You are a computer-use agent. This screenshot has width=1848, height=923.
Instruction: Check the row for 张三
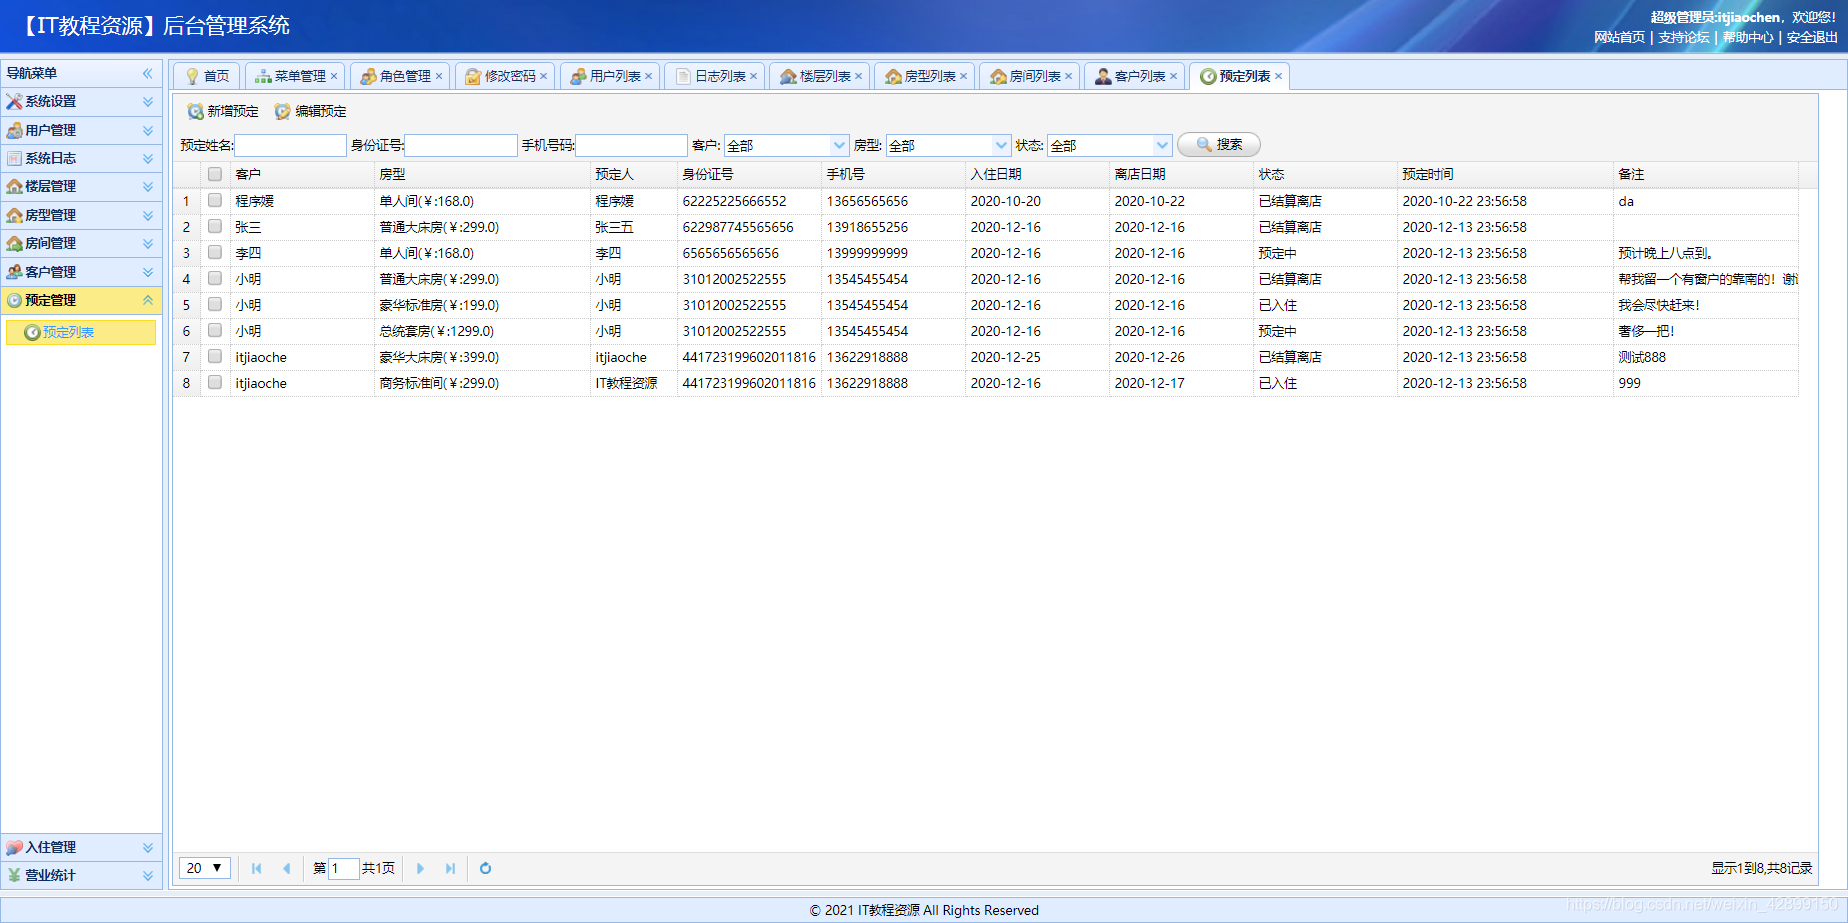pos(215,226)
